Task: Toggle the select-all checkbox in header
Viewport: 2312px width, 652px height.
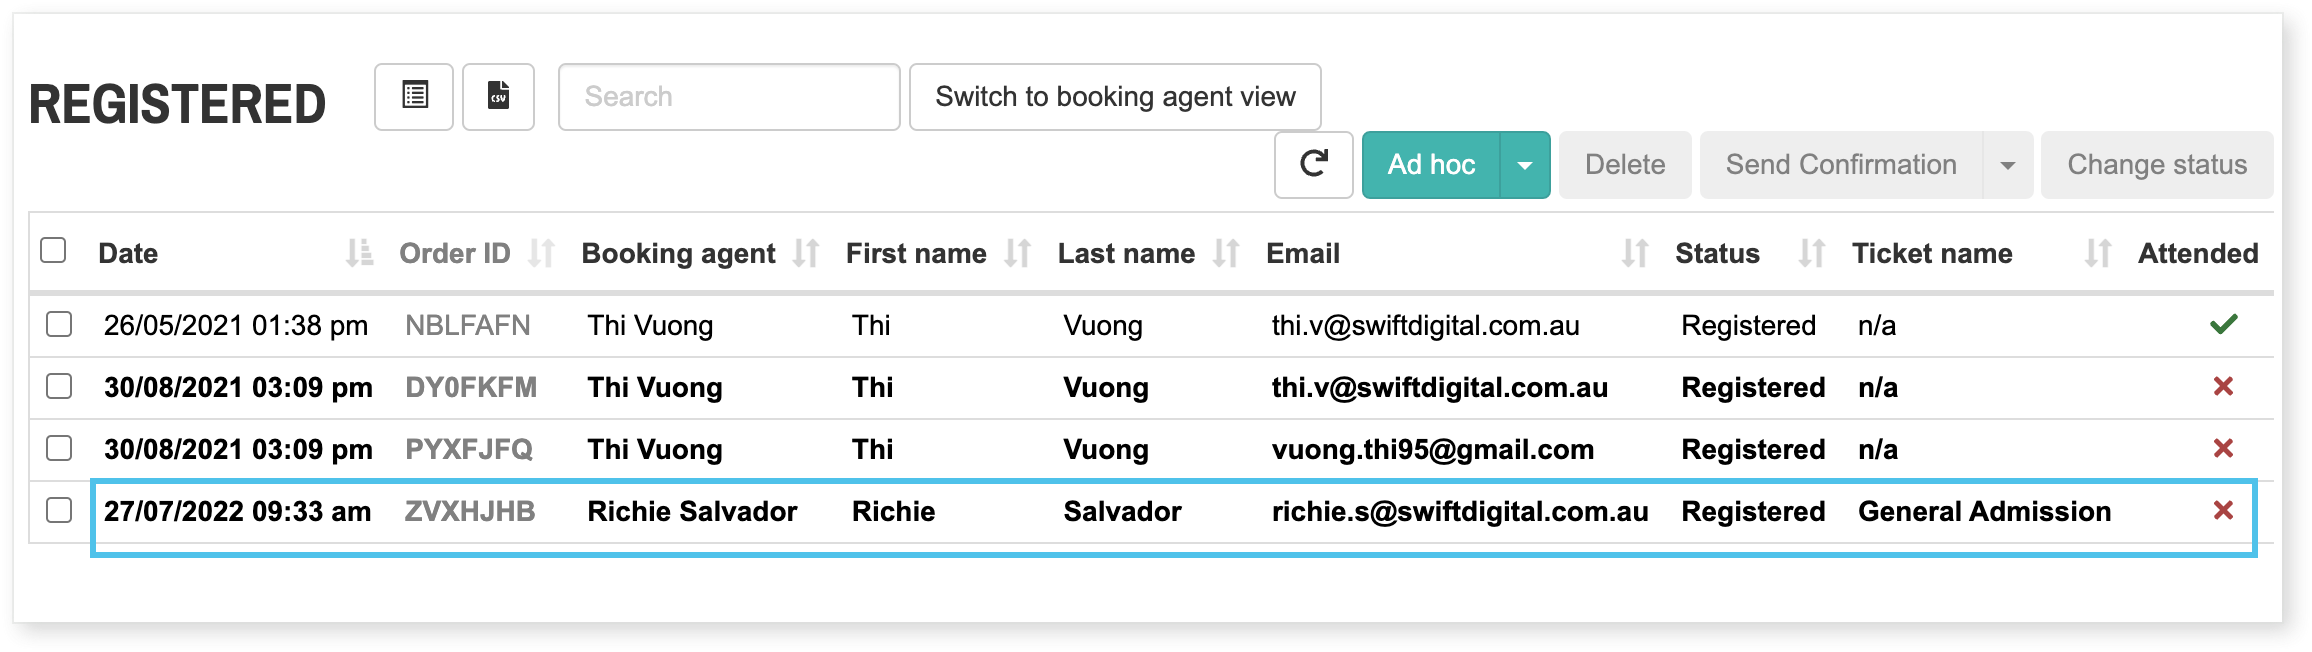Action: click(54, 251)
